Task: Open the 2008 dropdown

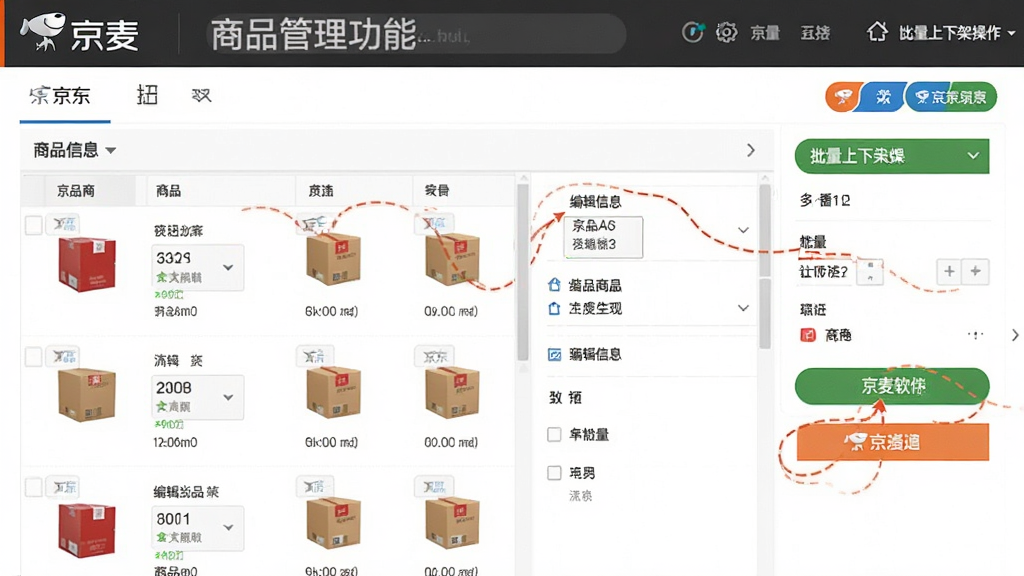Action: 198,397
